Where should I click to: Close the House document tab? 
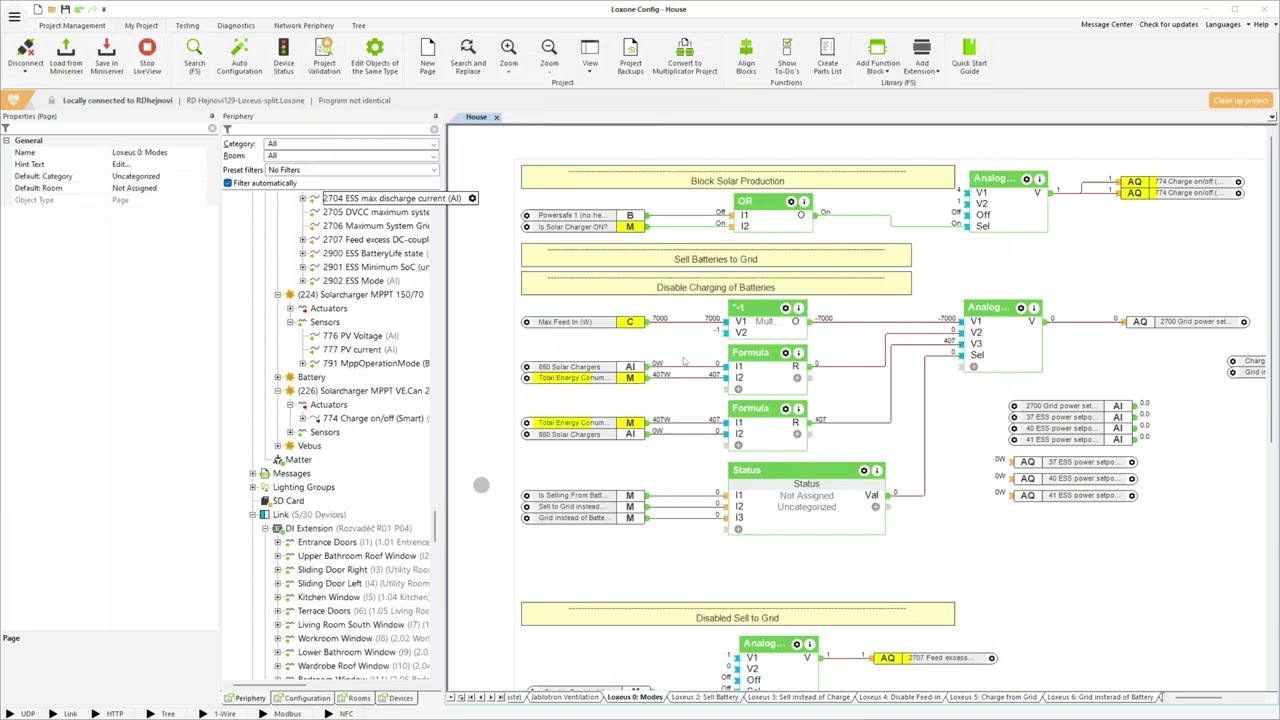[x=496, y=118]
